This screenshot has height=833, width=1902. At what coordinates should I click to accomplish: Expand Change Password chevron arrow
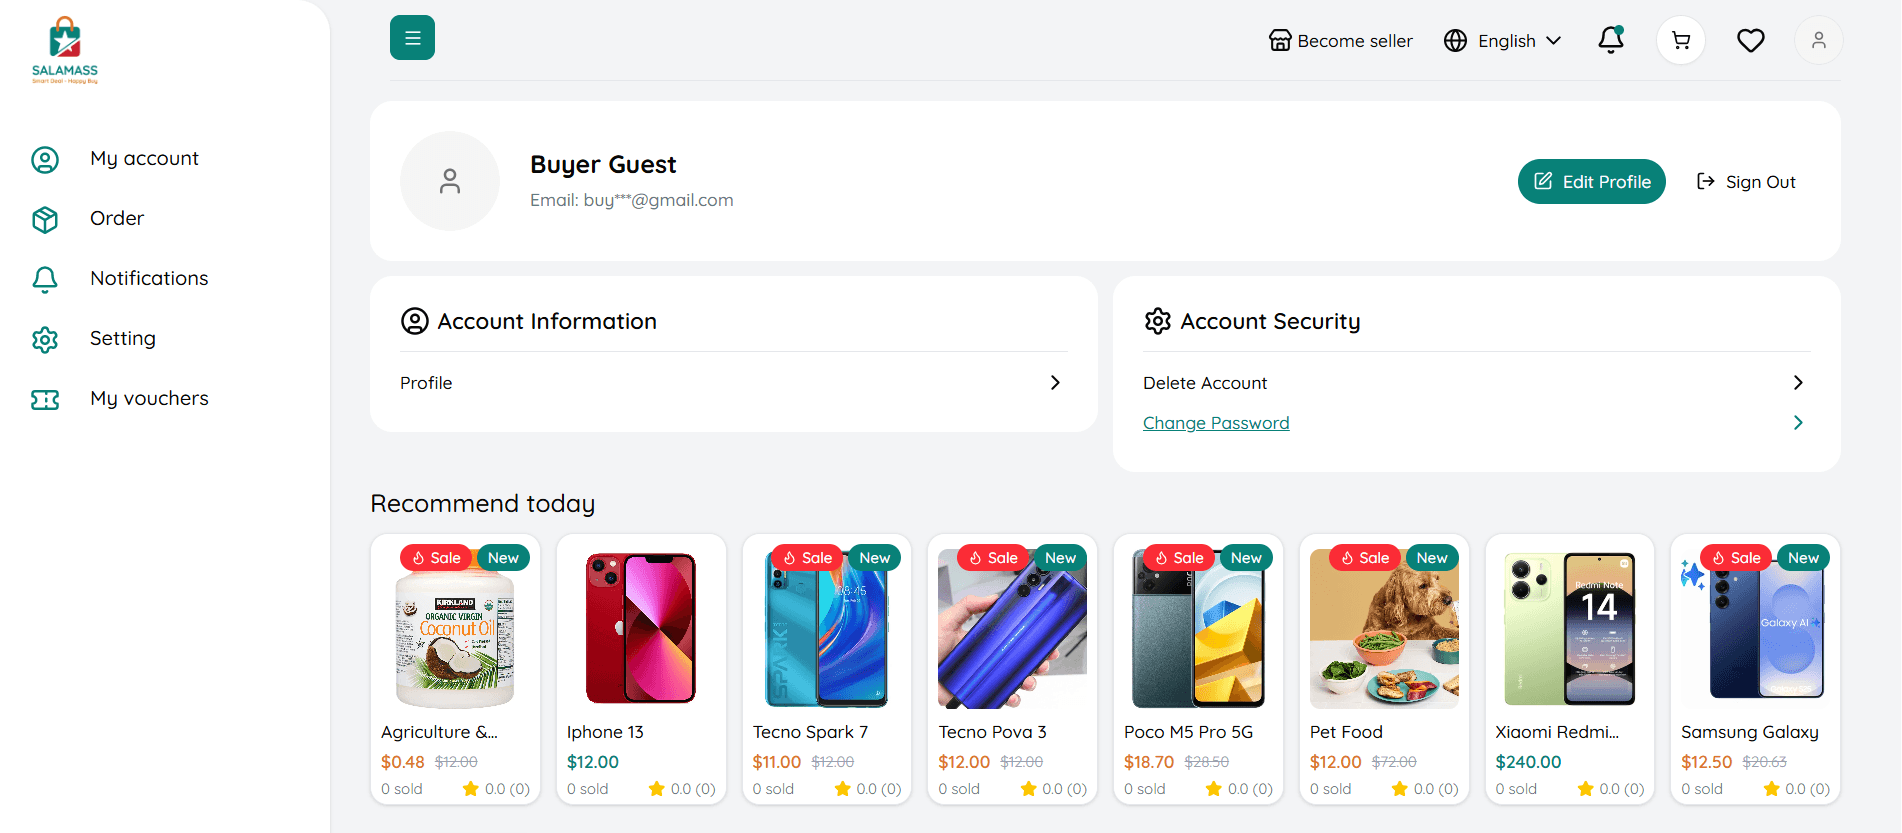[1798, 423]
